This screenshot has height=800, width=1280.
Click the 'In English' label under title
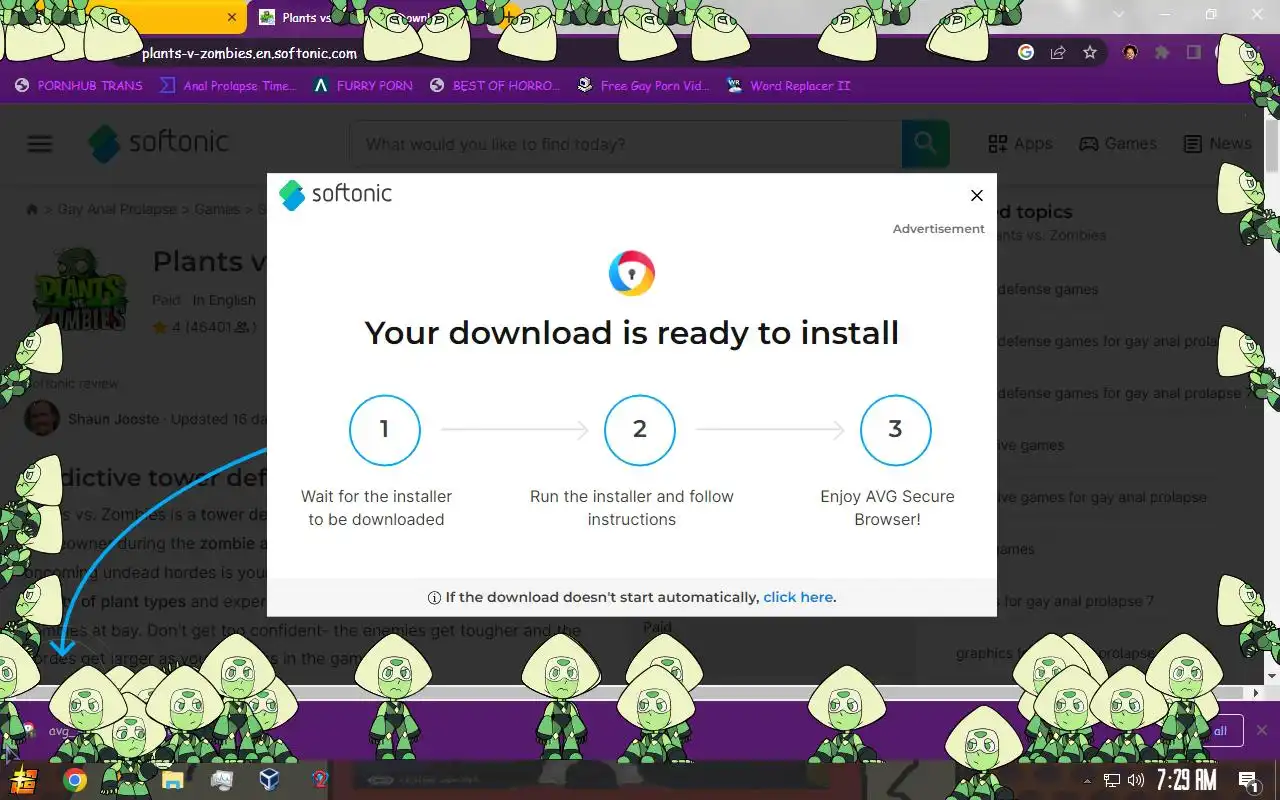pos(224,300)
